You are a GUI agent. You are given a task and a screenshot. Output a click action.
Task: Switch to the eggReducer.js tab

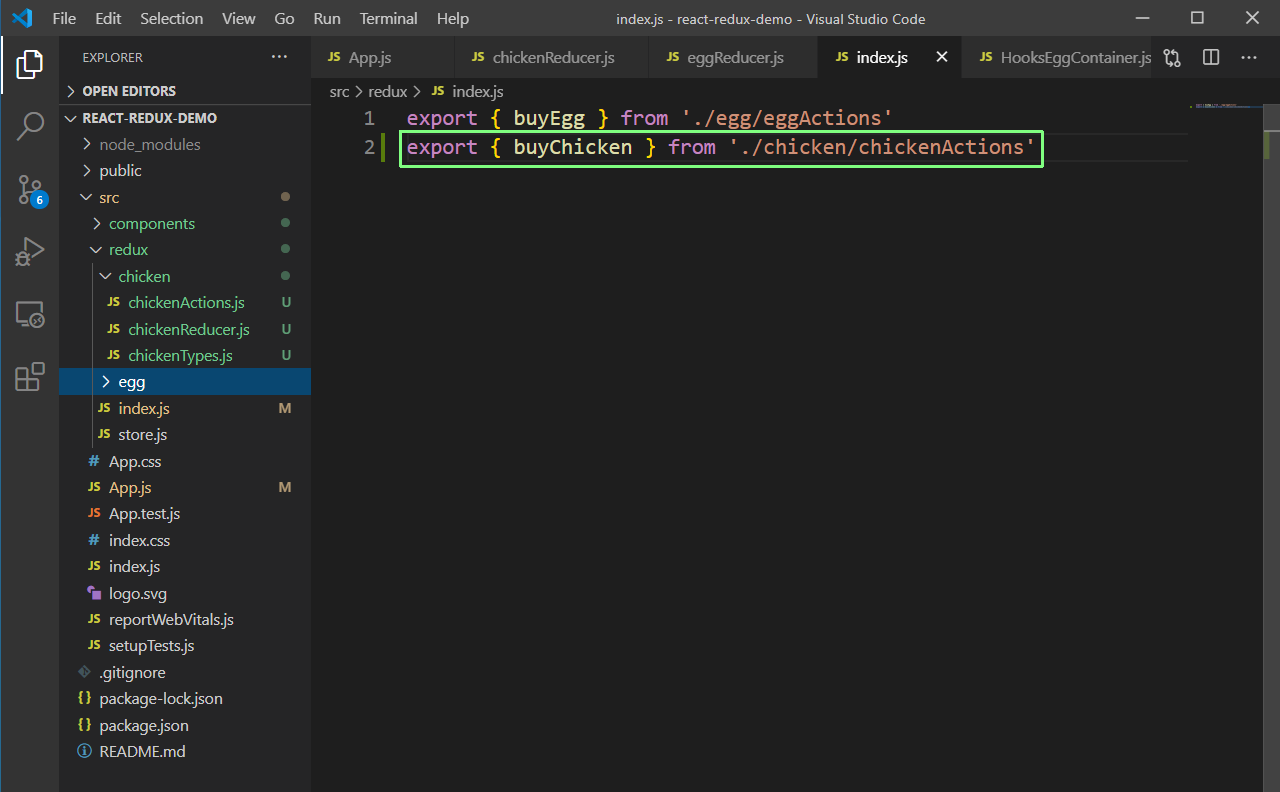(733, 58)
